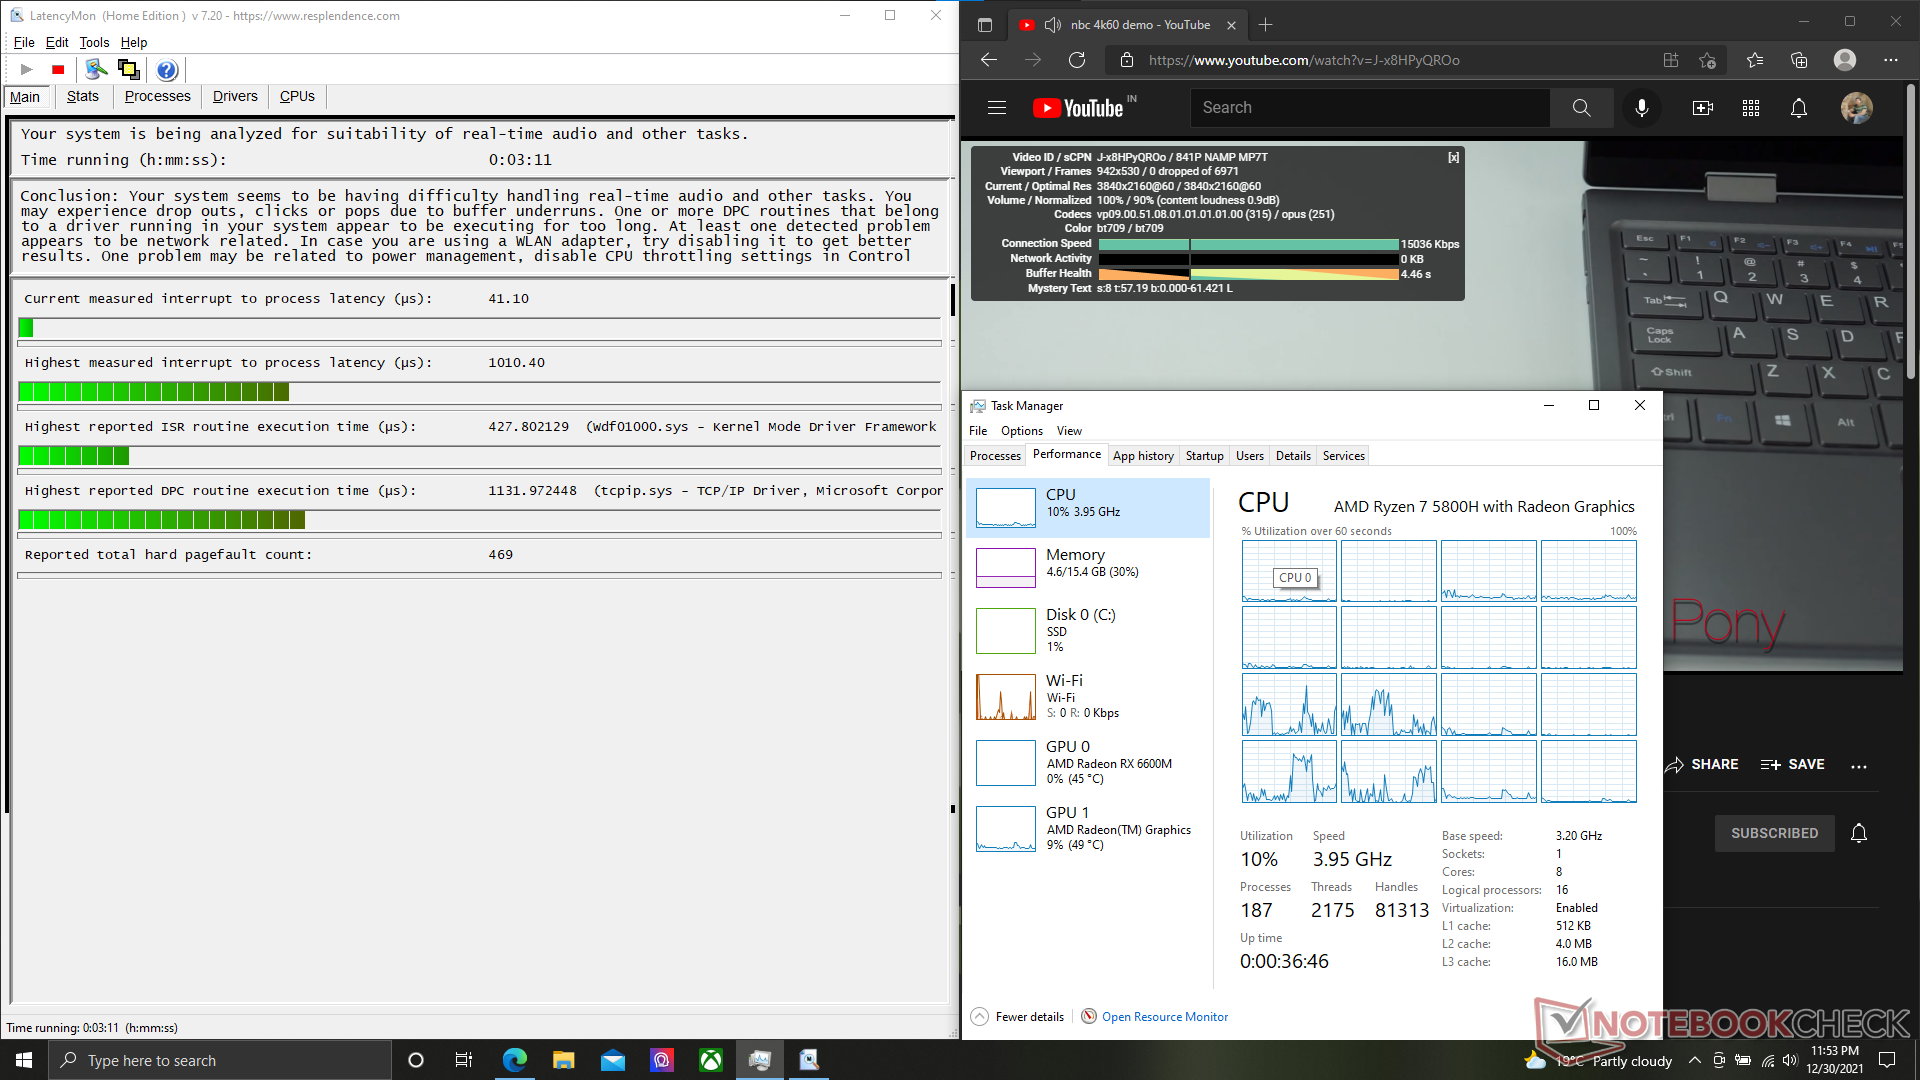
Task: Refresh the Edge browser page
Action: [1077, 60]
